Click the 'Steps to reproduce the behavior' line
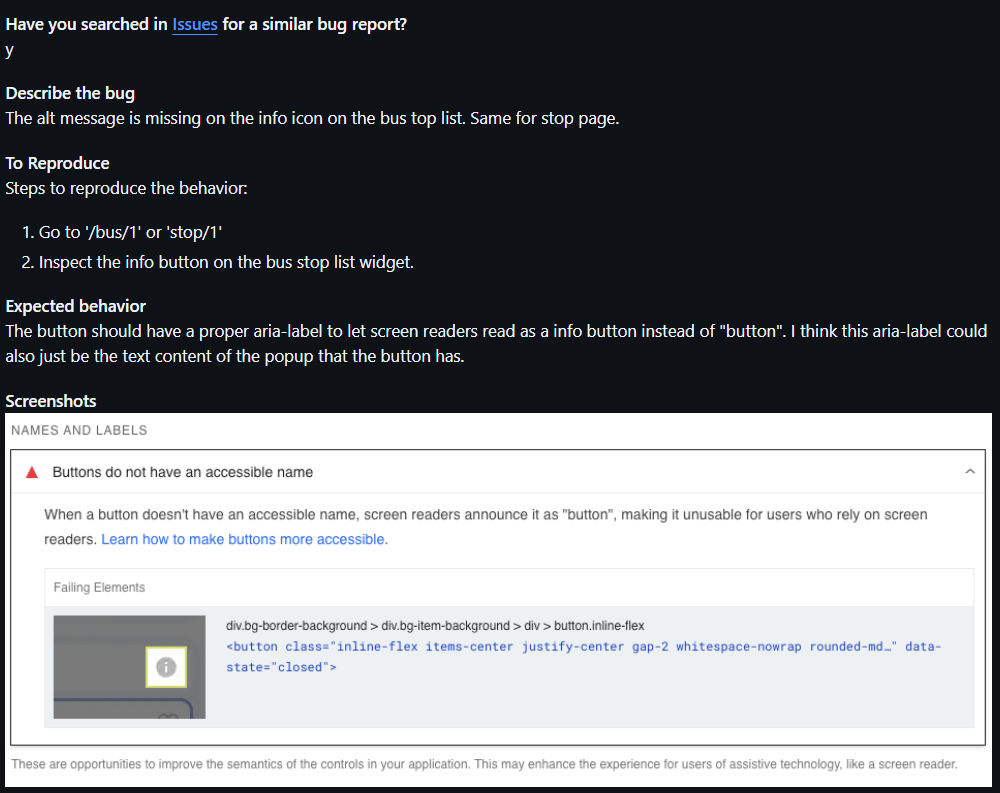Viewport: 1000px width, 793px height. click(126, 187)
